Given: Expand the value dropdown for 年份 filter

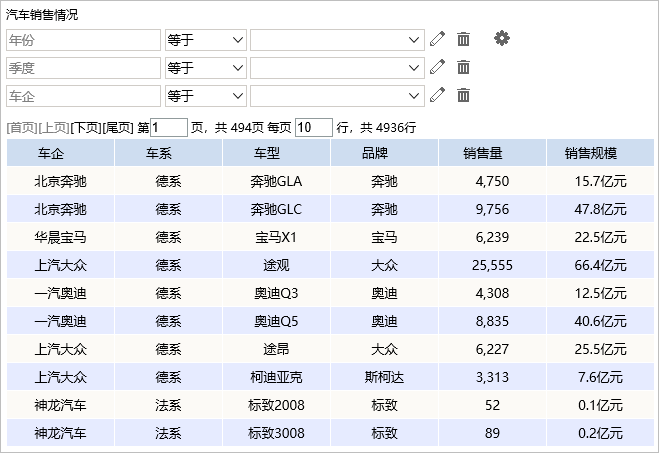Looking at the screenshot, I should click(x=337, y=40).
